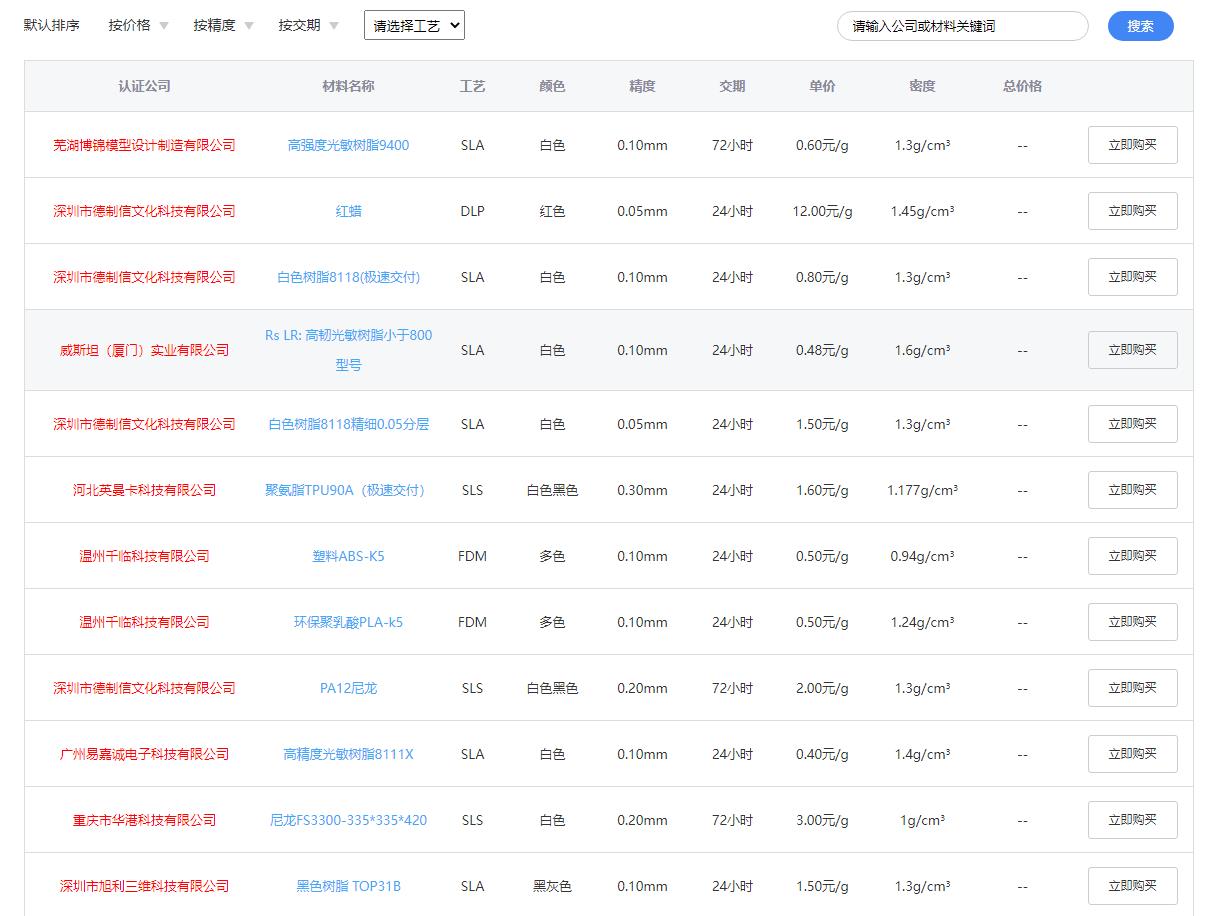Buy the 红蜡 DLP material now
Screen dimensions: 1215x916
[1132, 211]
